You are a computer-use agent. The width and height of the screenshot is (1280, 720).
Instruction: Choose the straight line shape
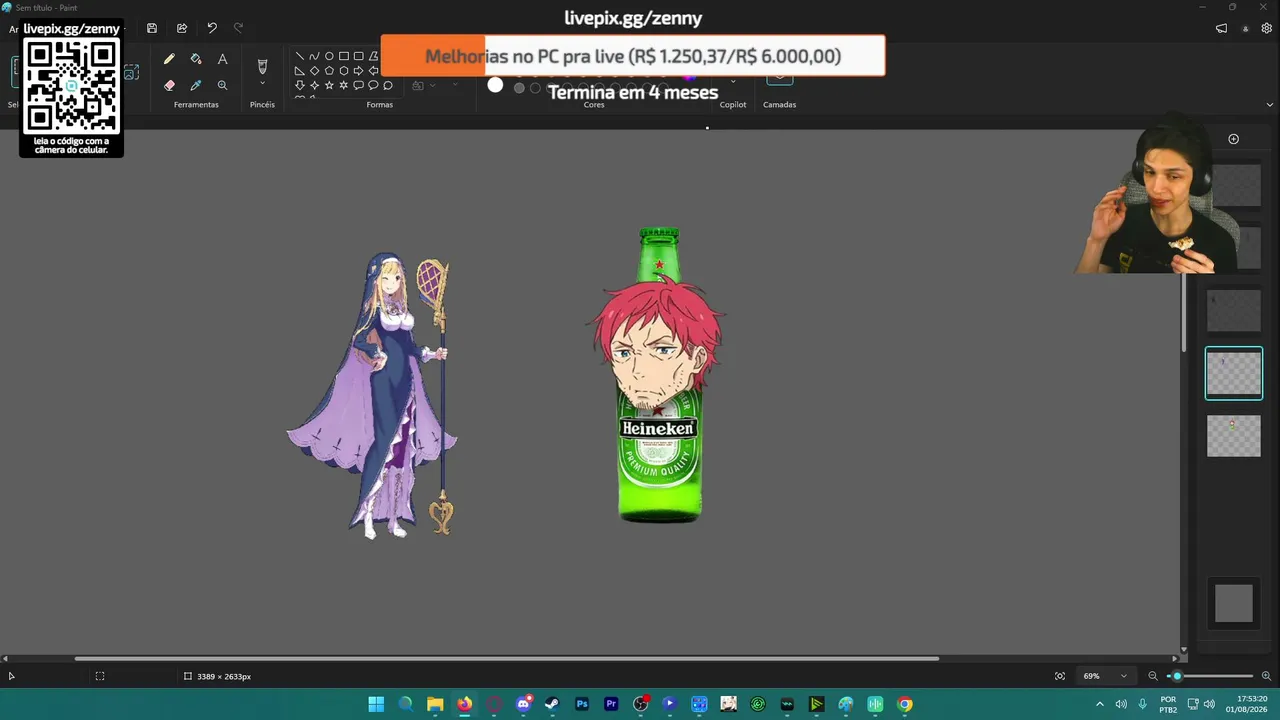coord(299,56)
